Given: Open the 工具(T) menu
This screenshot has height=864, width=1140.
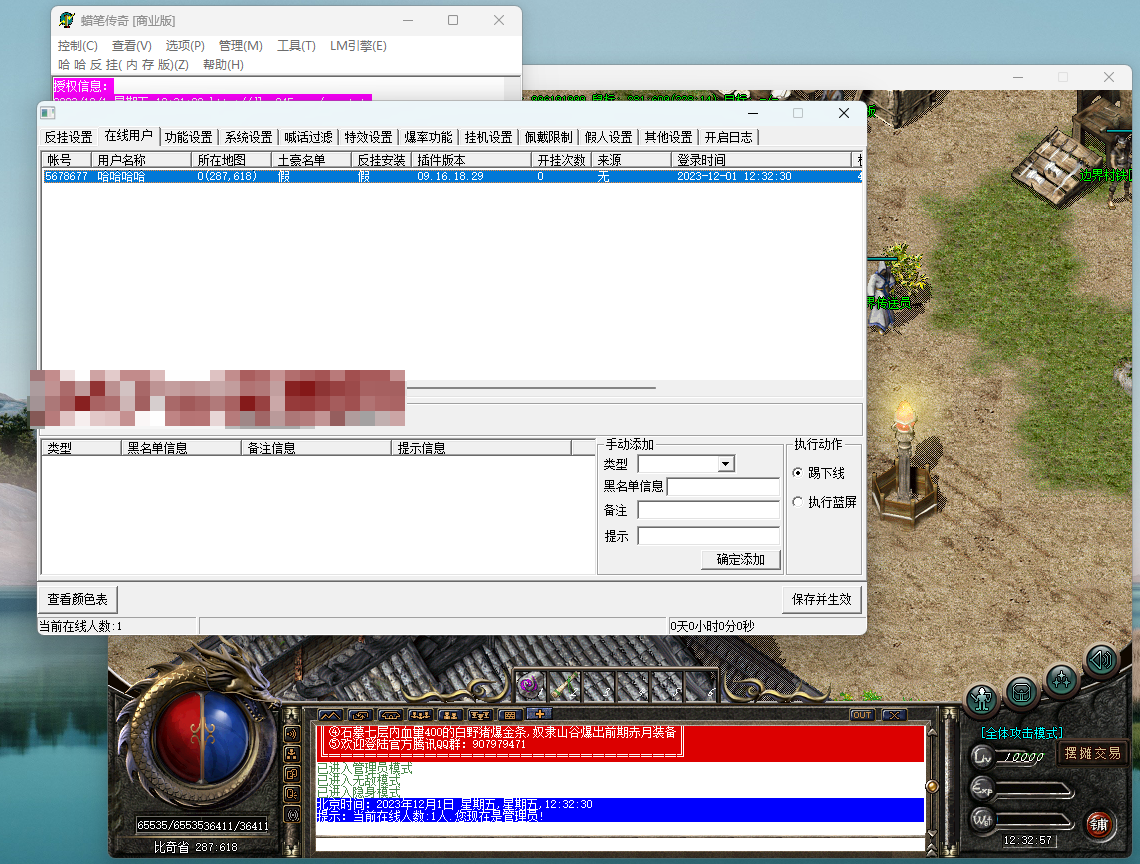Looking at the screenshot, I should pos(296,46).
